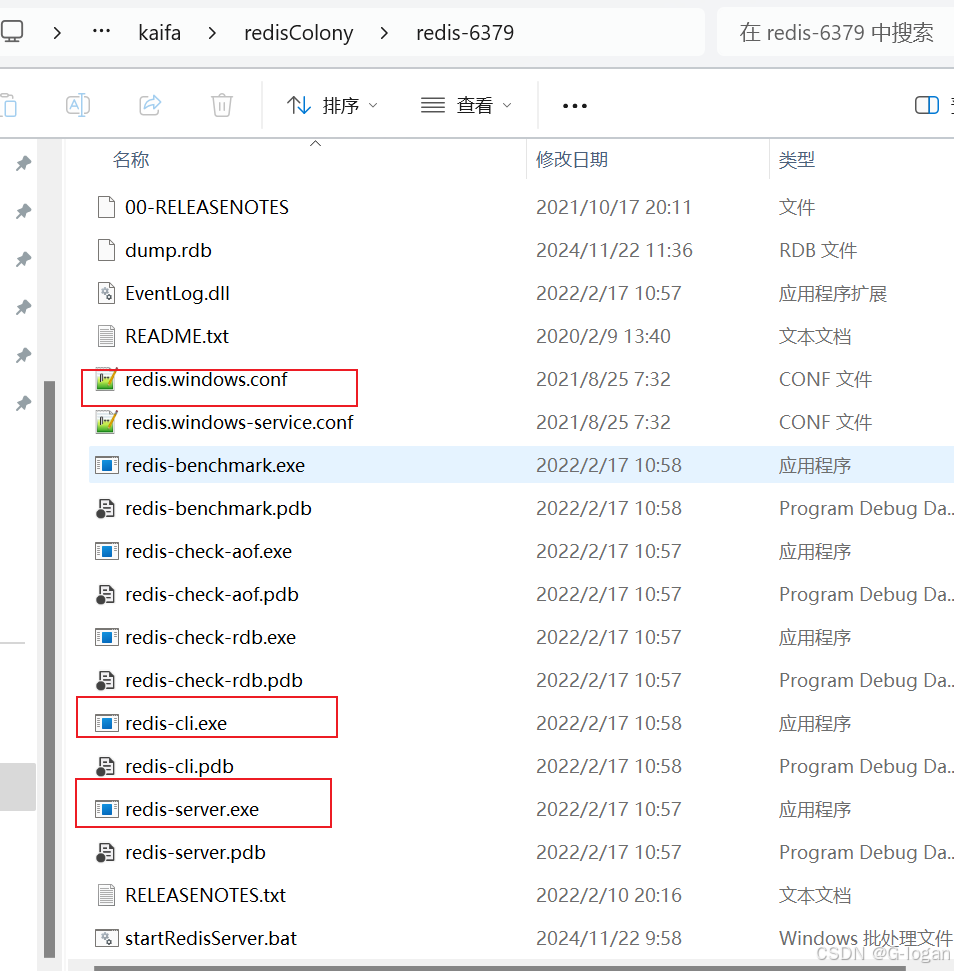This screenshot has width=954, height=971.
Task: Click breadcrumb ellipsis for hidden path folders
Action: pos(102,31)
